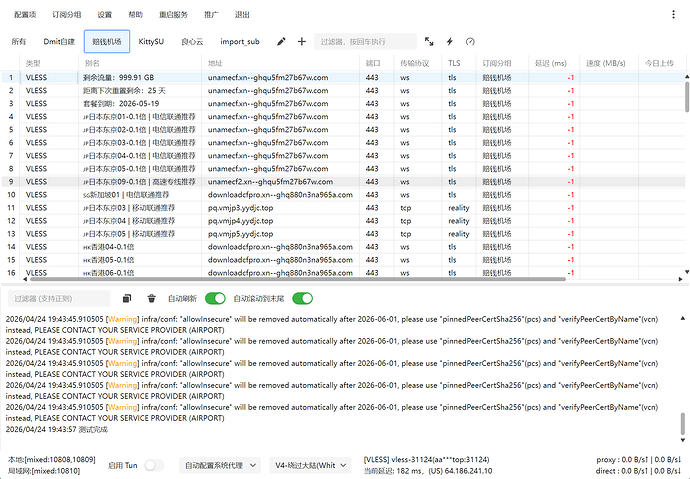Select row 3 套餐到期: 2026-05-19
The width and height of the screenshot is (690, 479).
pos(342,104)
